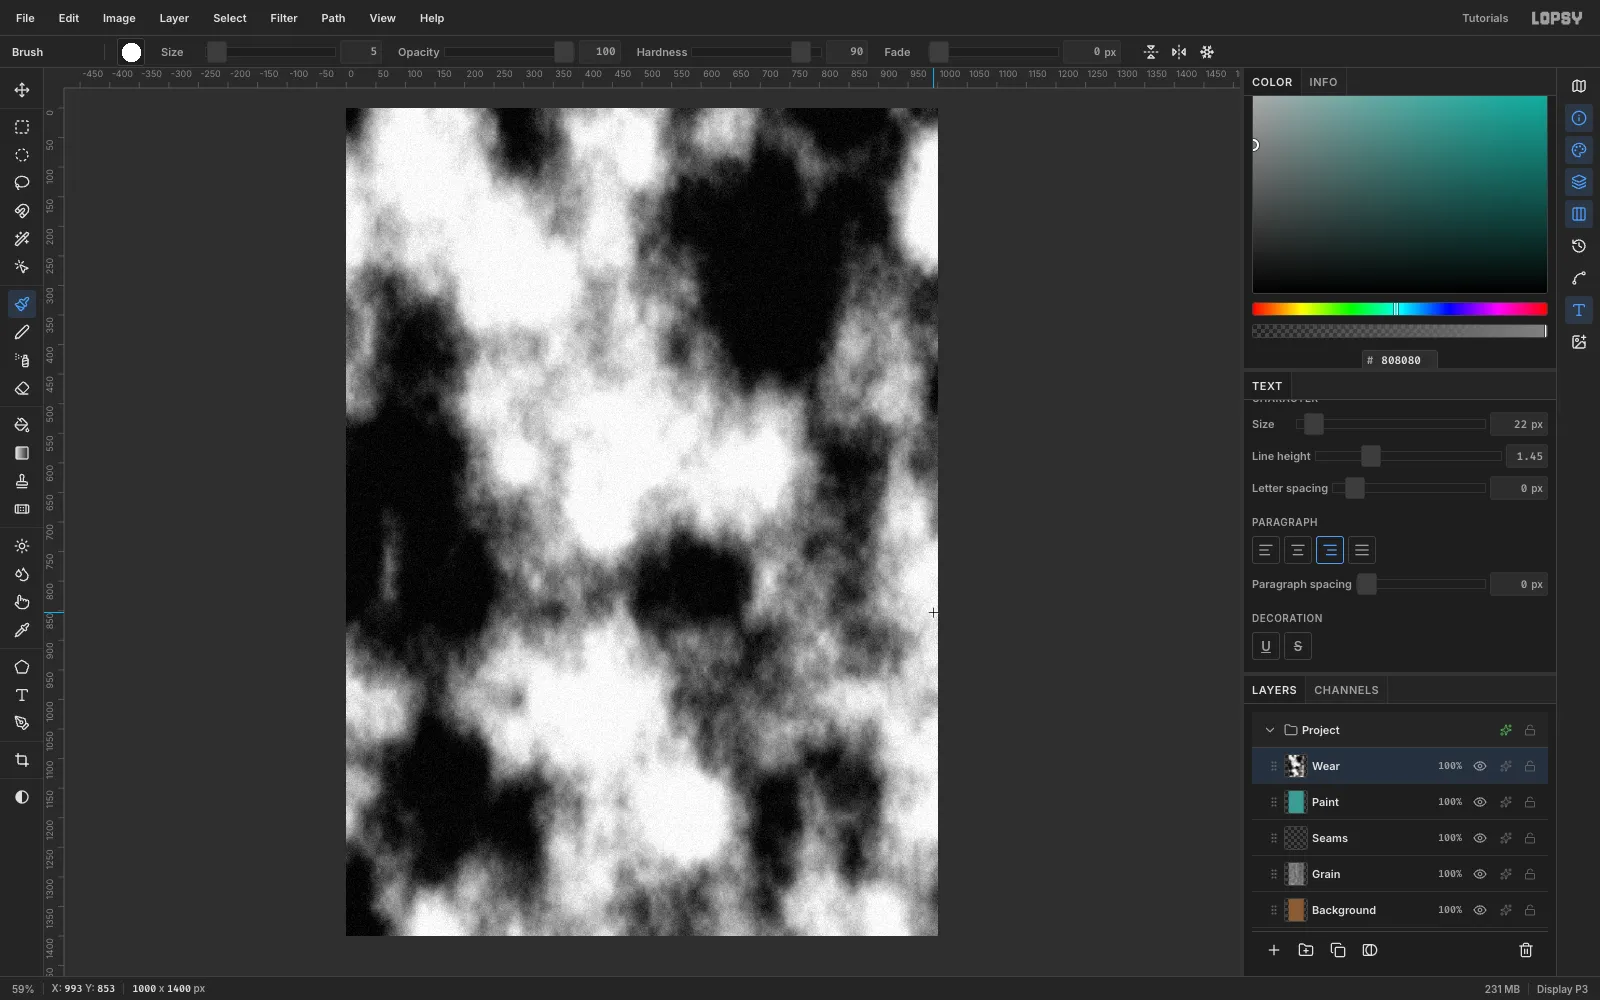1600x1000 pixels.
Task: Select the Type tool in the toolbar
Action: [22, 695]
